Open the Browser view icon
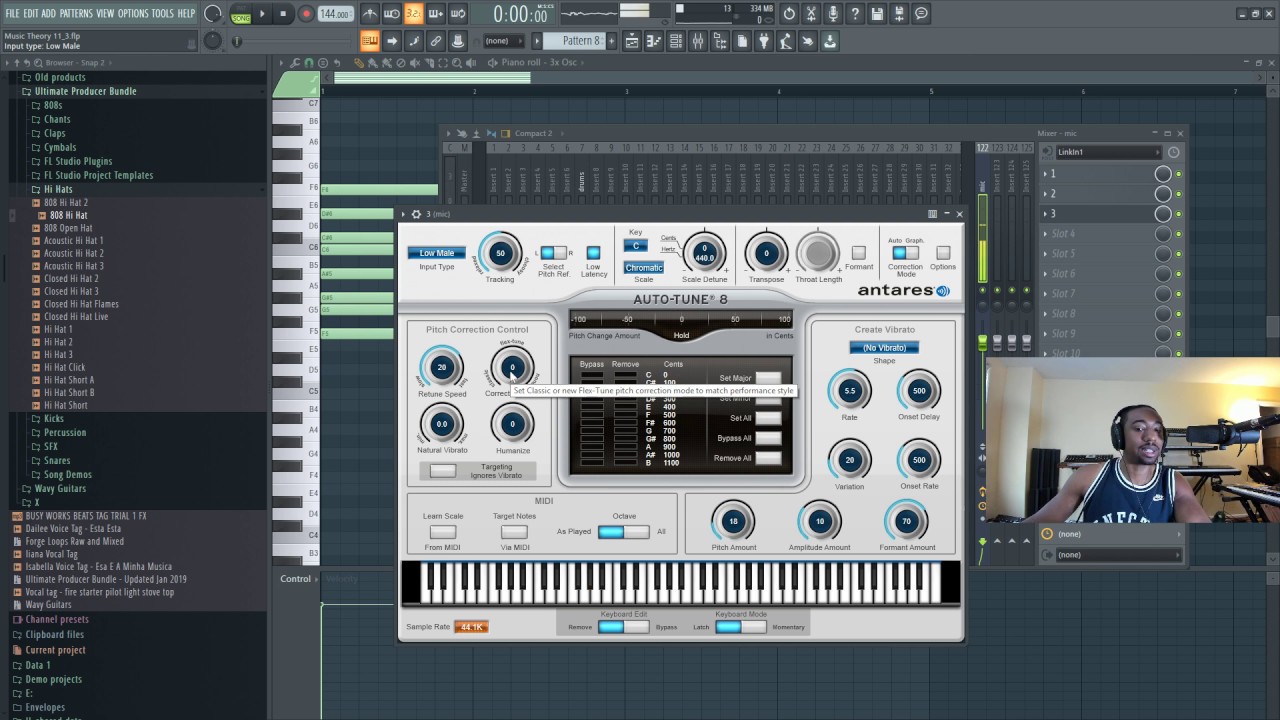Screen dimensions: 1280x720 point(720,41)
